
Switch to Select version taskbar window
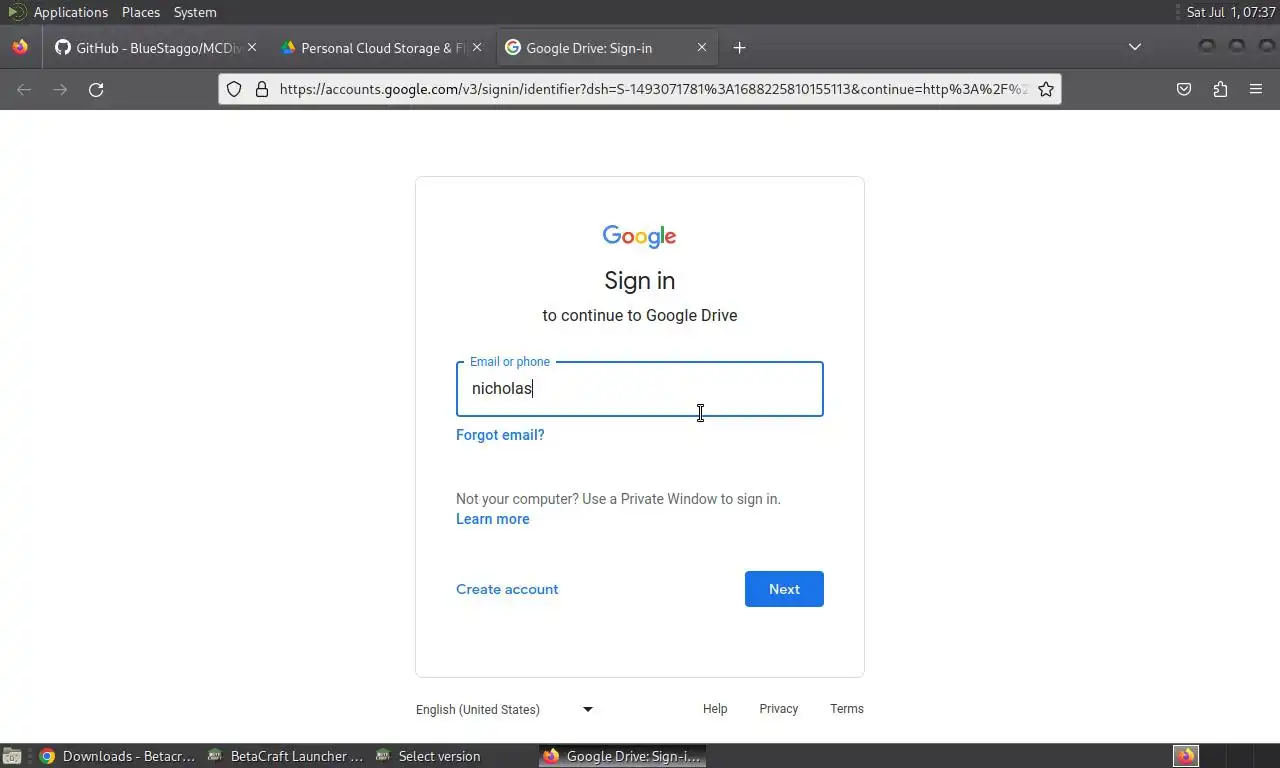[454, 756]
